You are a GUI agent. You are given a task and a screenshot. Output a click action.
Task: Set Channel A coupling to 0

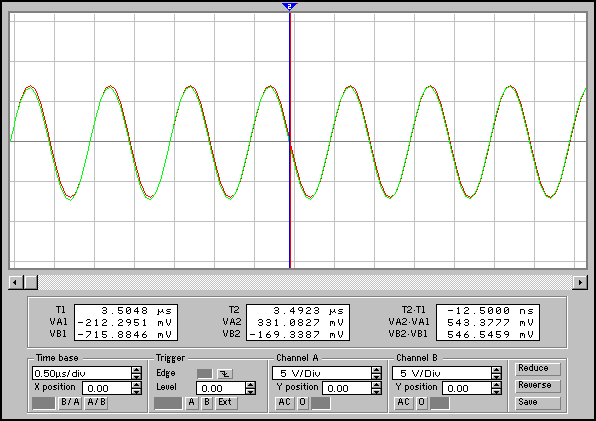tap(303, 402)
